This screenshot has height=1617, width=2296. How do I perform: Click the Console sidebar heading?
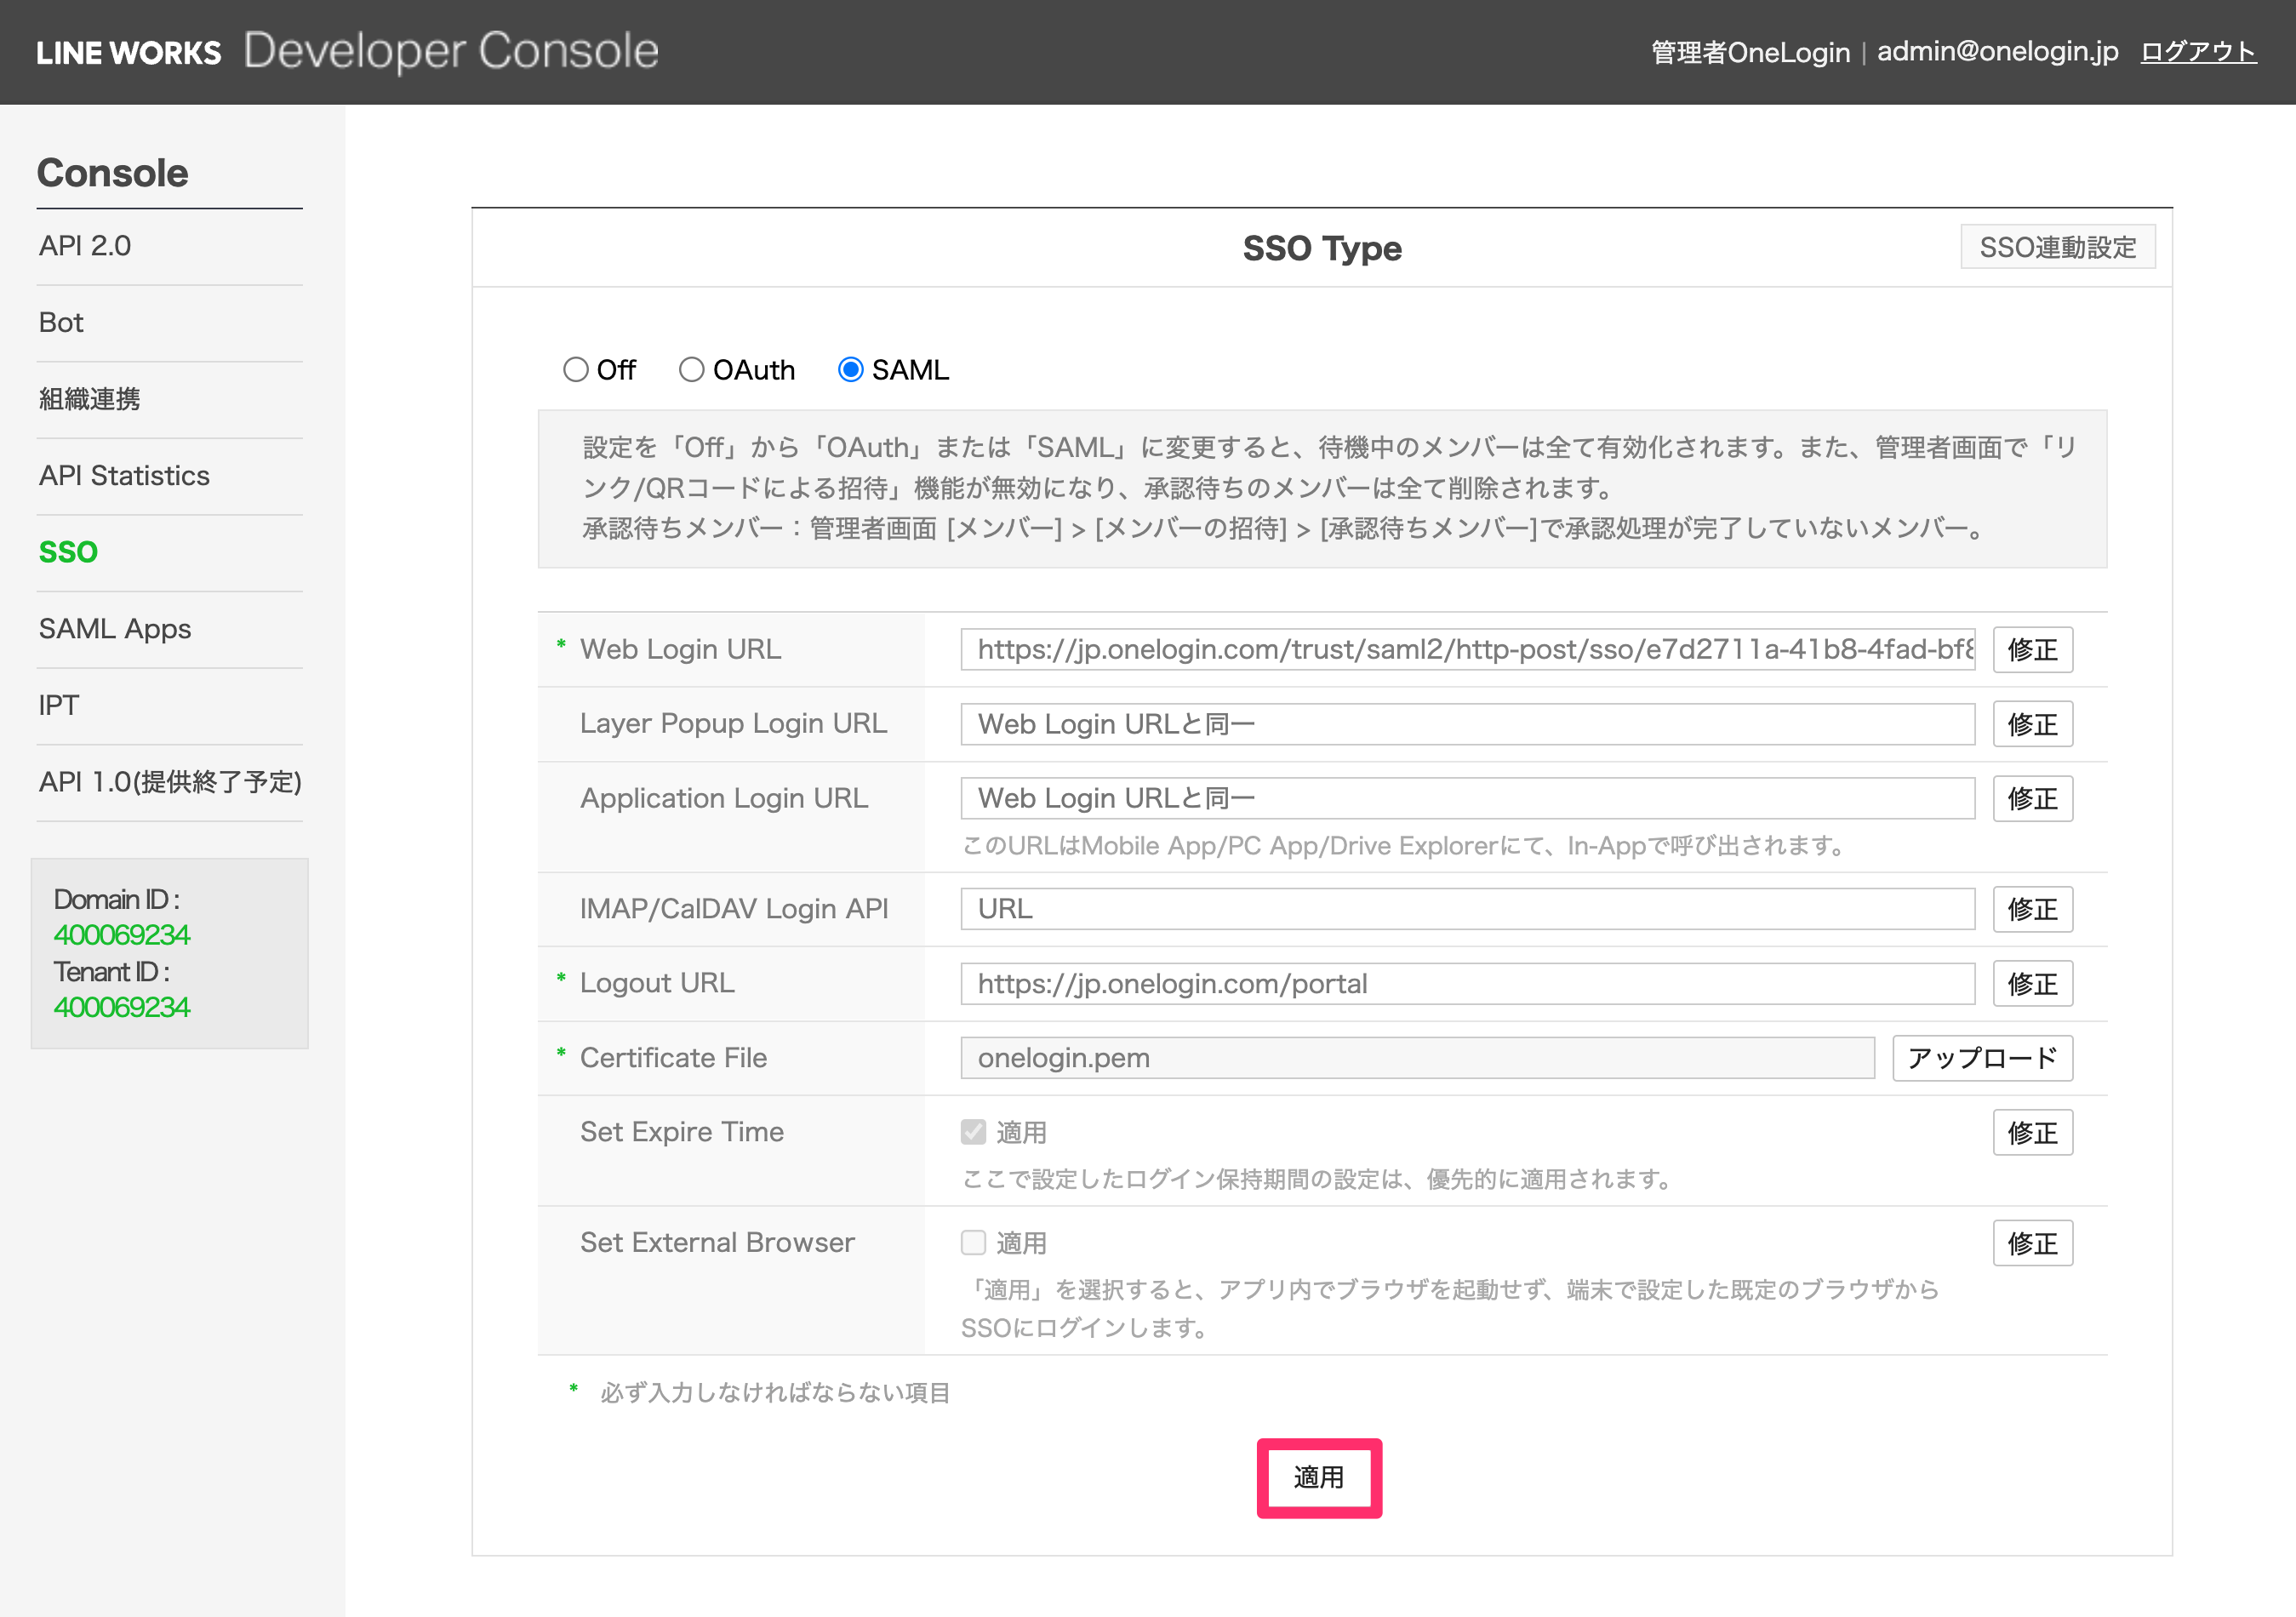coord(113,173)
